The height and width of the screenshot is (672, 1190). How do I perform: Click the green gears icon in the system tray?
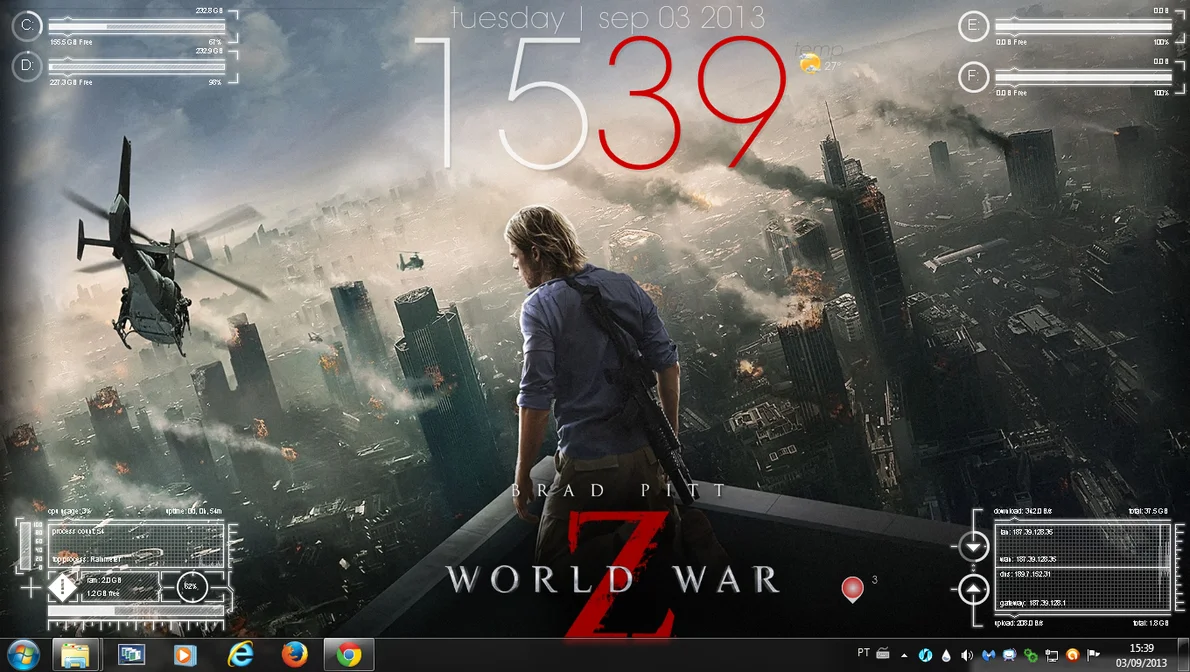(x=1031, y=655)
